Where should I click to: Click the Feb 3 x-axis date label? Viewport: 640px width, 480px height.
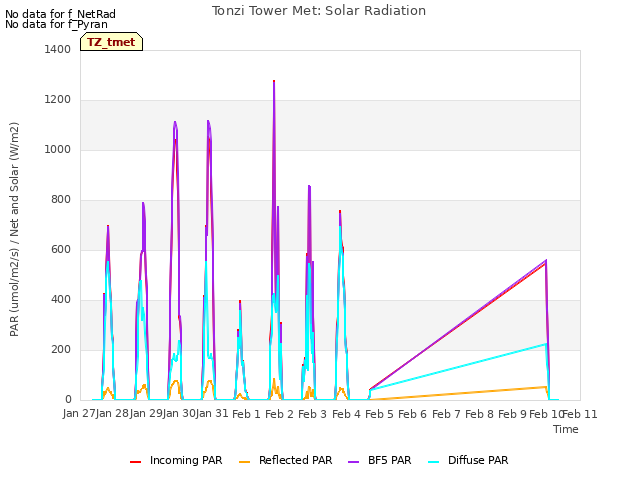[313, 414]
